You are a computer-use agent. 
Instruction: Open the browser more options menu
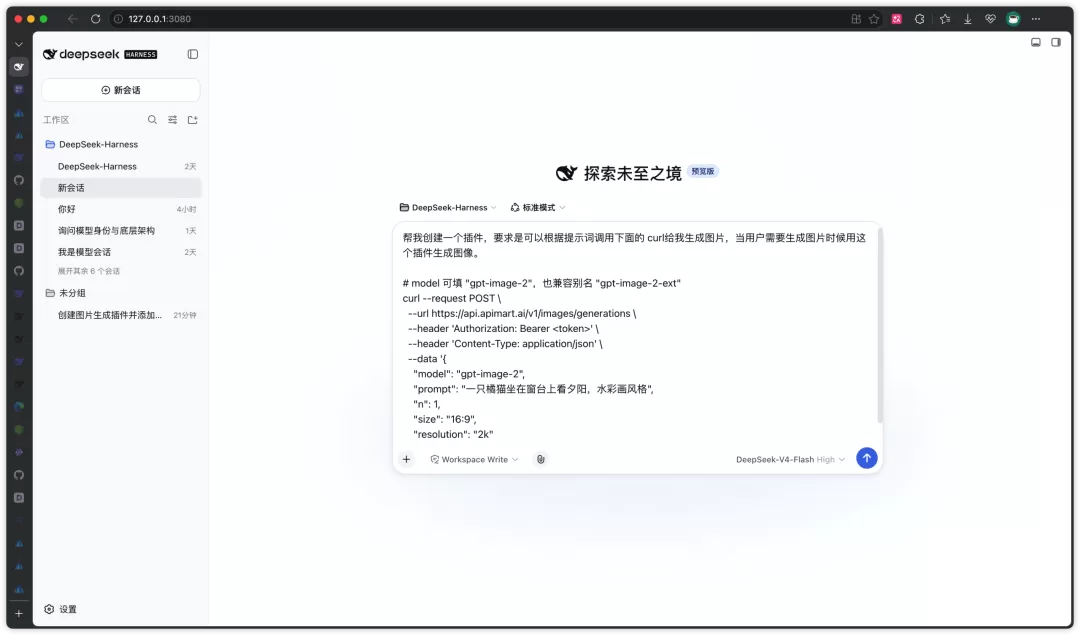(1036, 19)
